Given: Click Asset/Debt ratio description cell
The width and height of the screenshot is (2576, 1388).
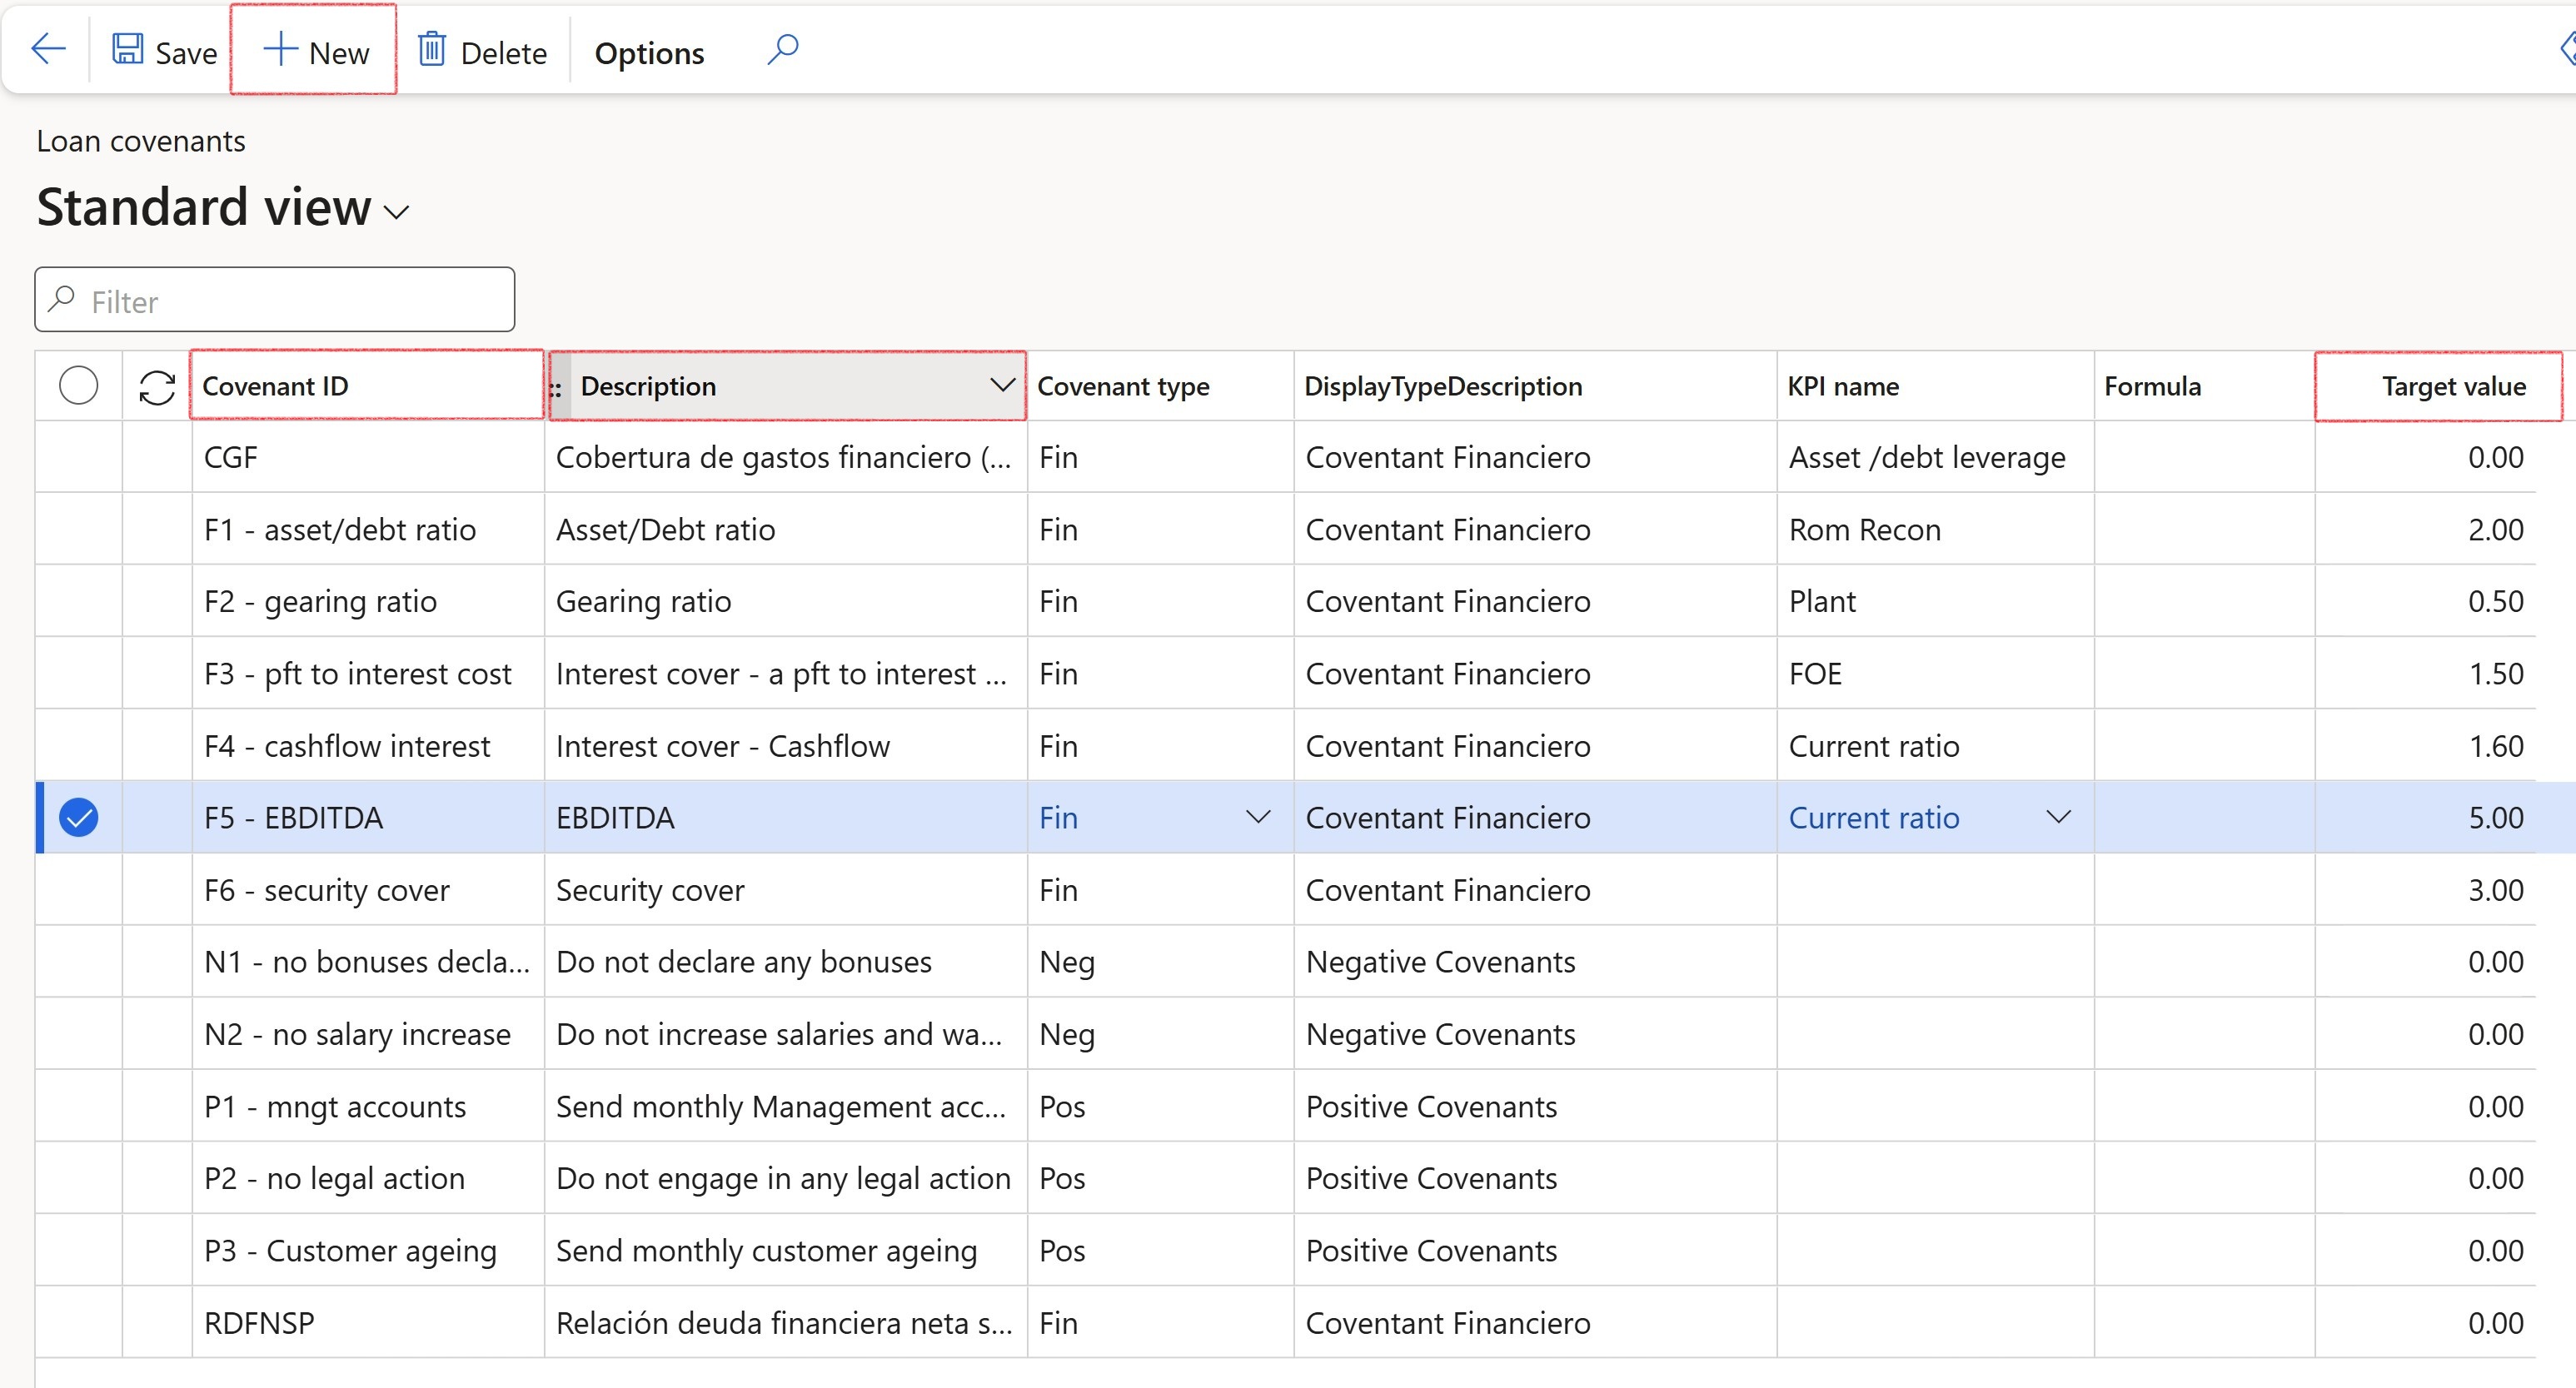Looking at the screenshot, I should point(786,530).
